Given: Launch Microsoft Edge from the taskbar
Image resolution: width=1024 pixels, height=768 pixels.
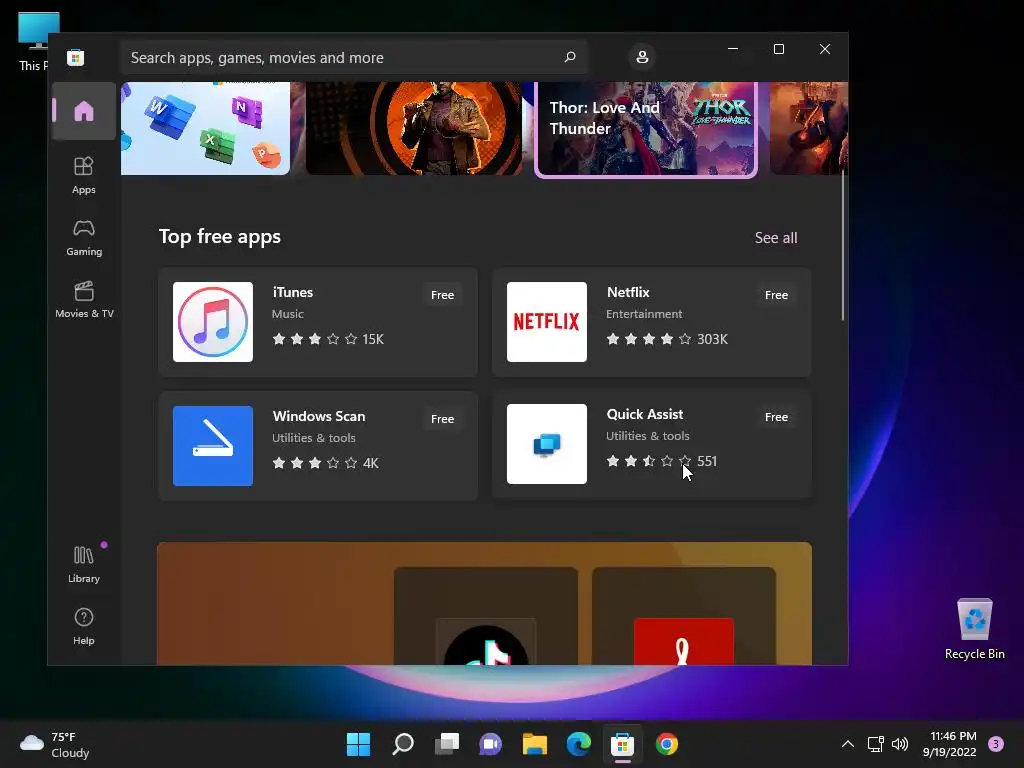Looking at the screenshot, I should pos(579,744).
